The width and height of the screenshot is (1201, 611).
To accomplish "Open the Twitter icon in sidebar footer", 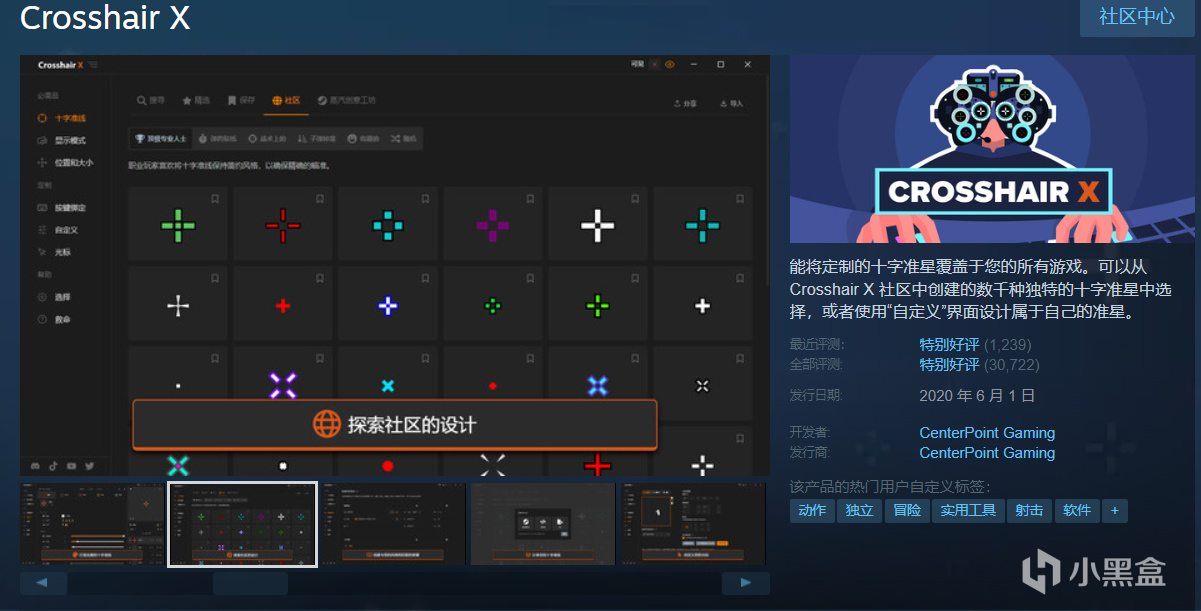I will coord(89,466).
